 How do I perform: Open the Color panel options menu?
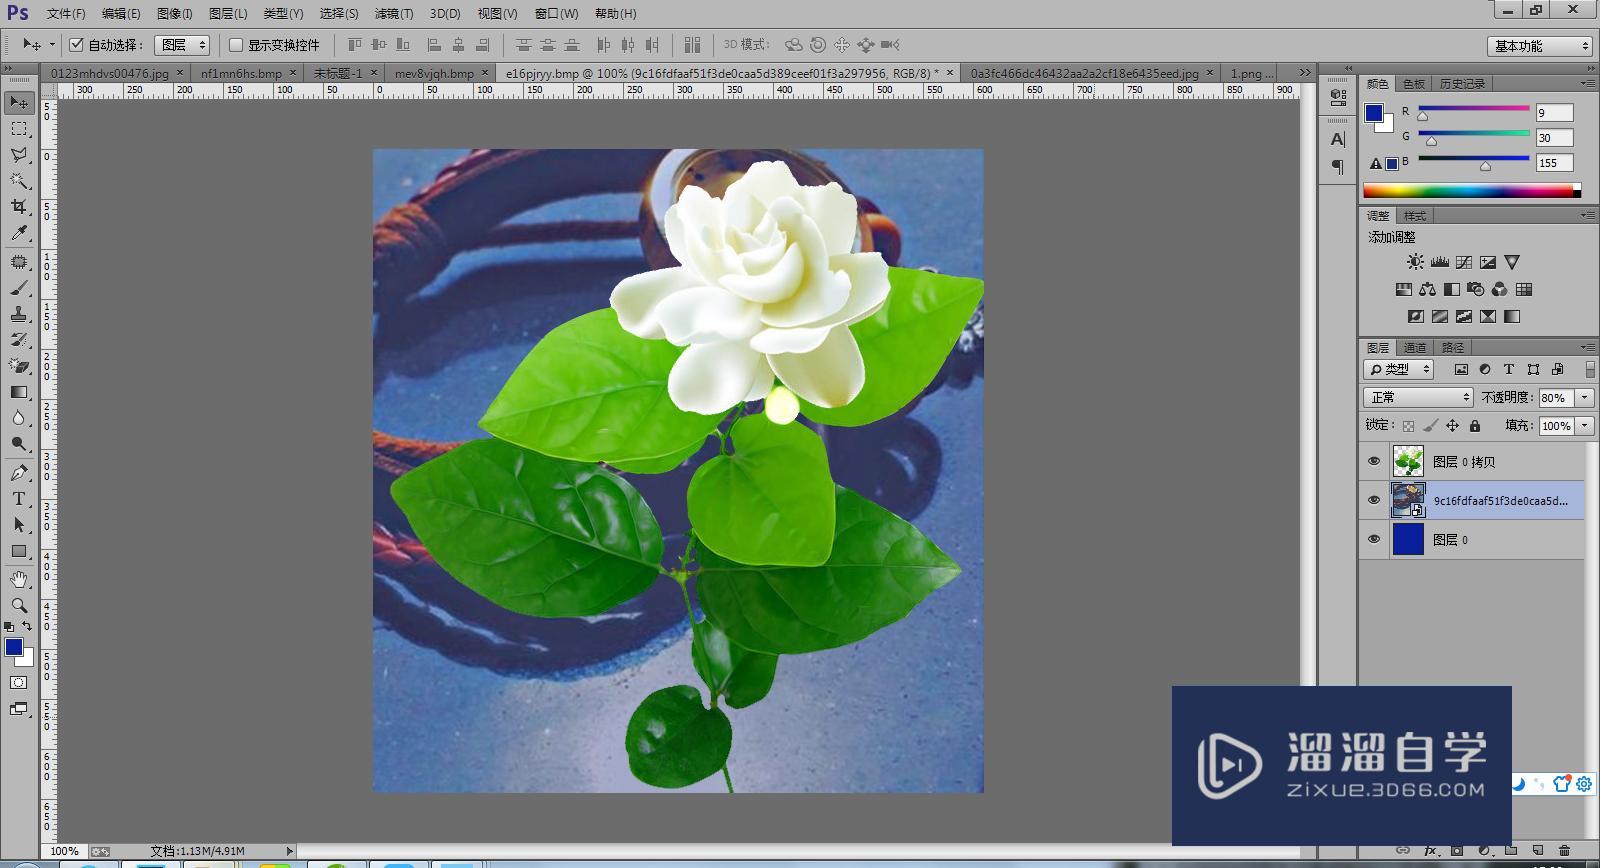pos(1587,83)
